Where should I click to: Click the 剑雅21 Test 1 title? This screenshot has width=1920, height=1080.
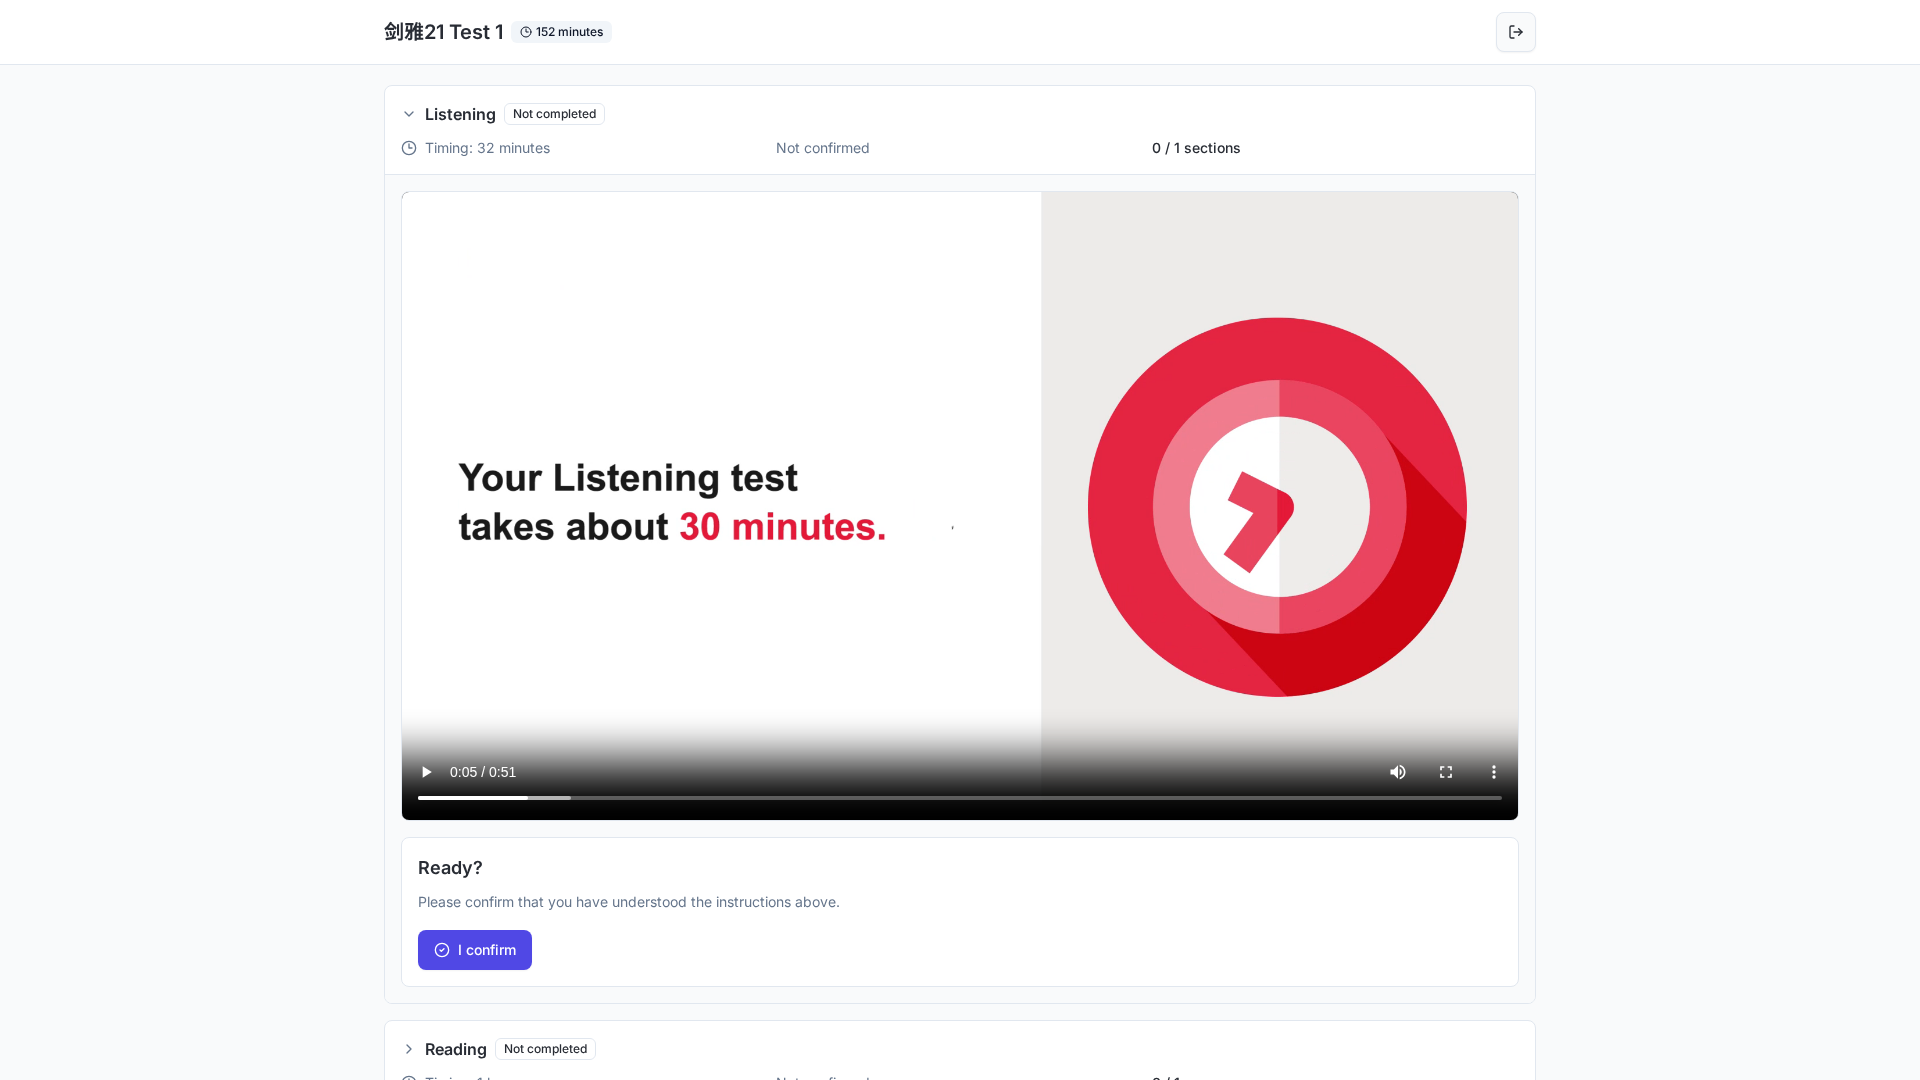pyautogui.click(x=444, y=32)
